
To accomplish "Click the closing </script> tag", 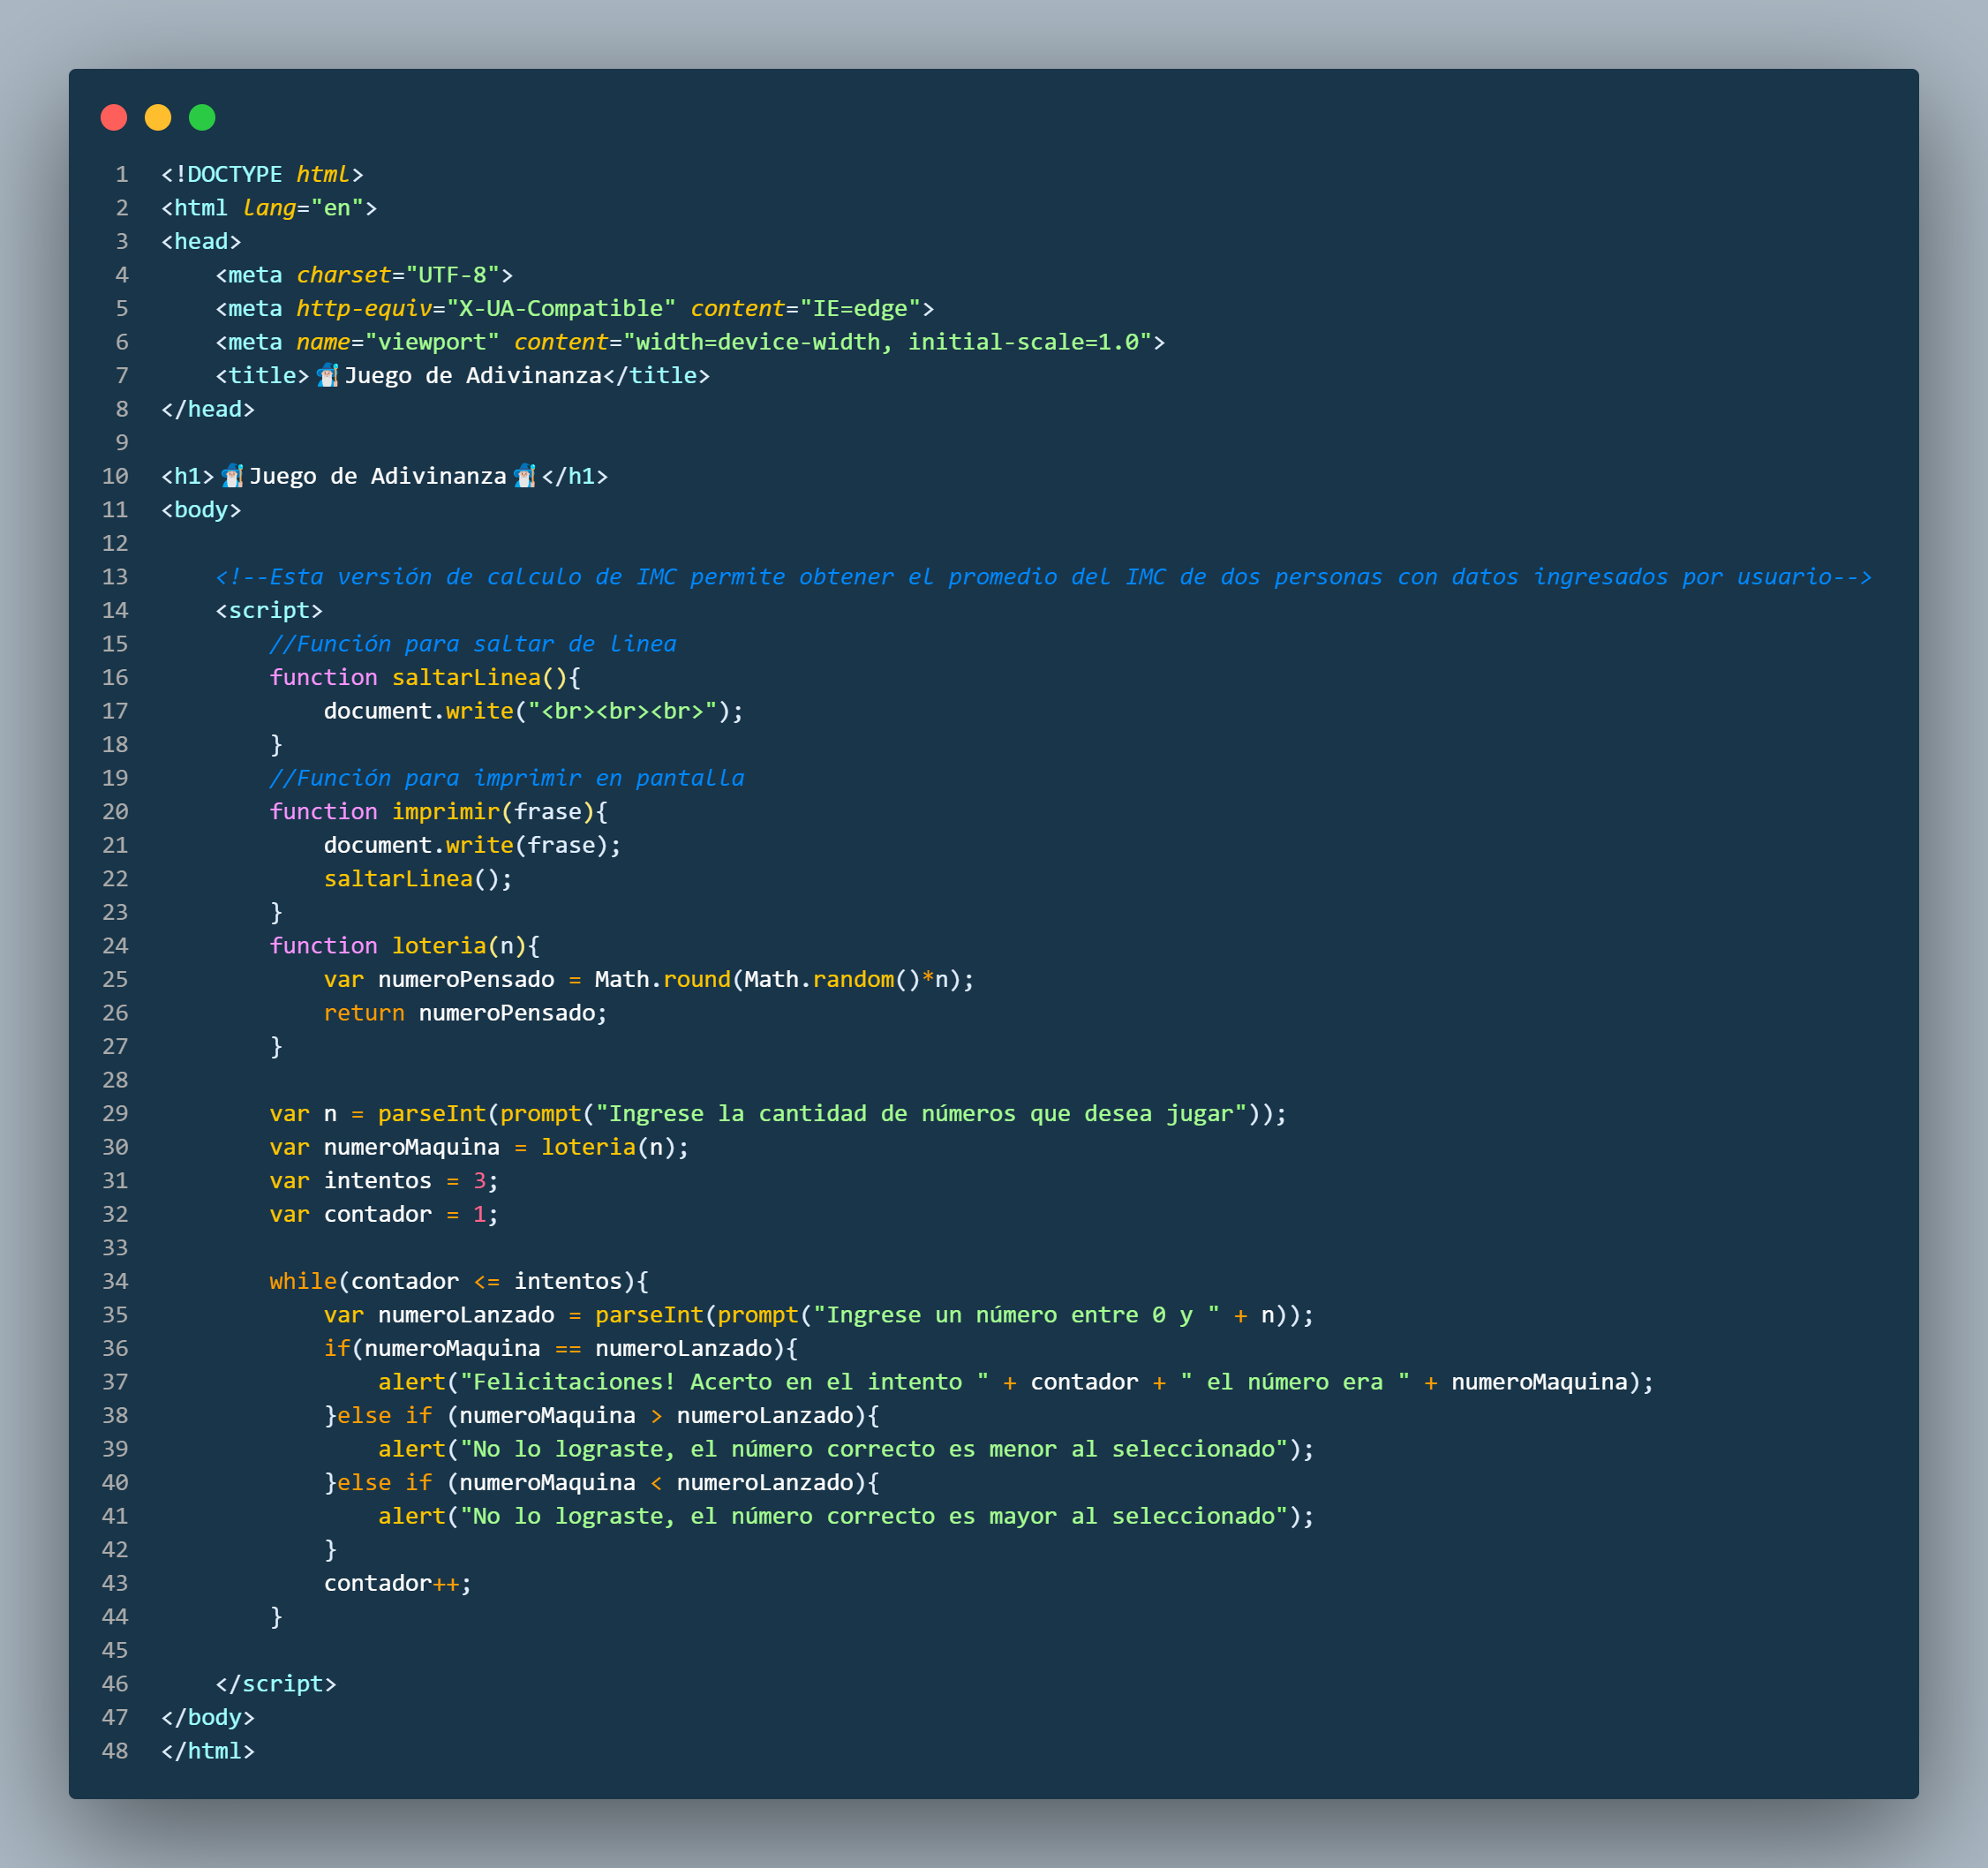I will click(276, 1684).
